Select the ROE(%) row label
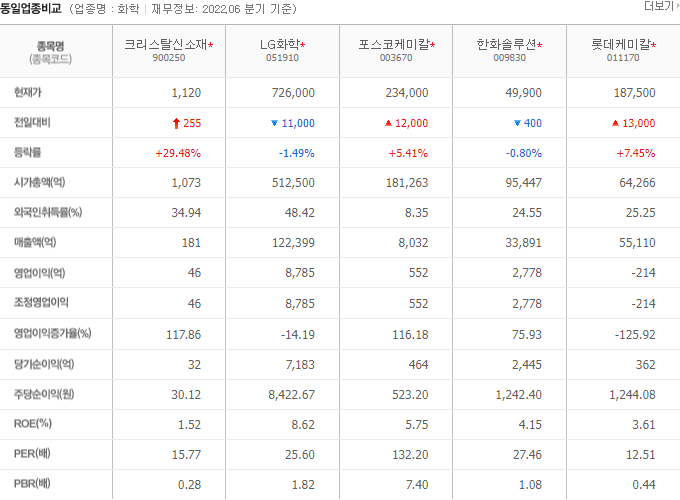Screen dimensions: 680x500 pos(33,424)
